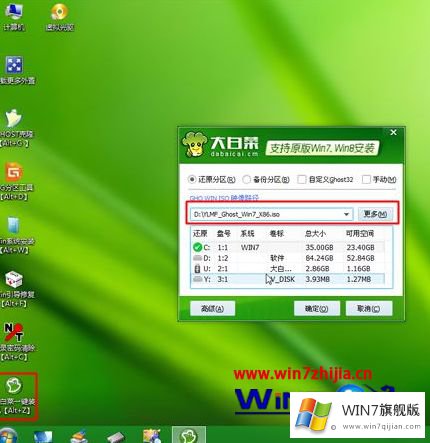Click the disk icon beside Y:
The height and width of the screenshot is (443, 430).
[x=197, y=279]
